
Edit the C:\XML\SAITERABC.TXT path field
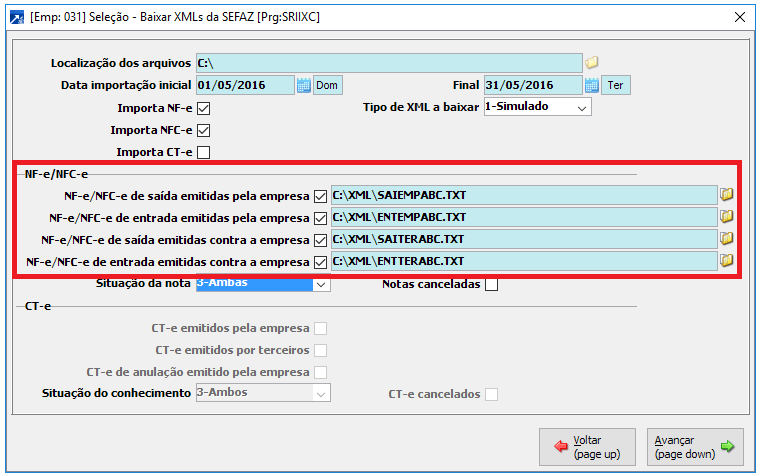tap(524, 239)
